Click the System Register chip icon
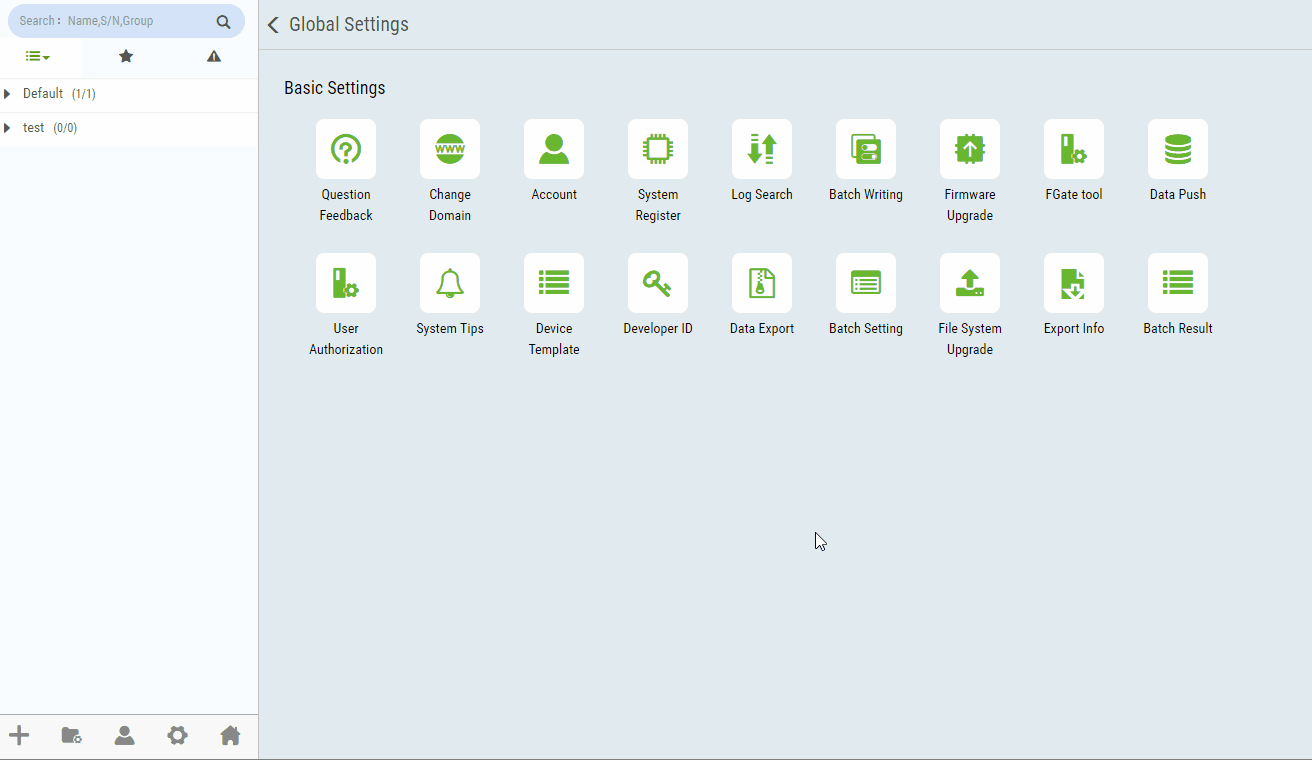This screenshot has width=1312, height=760. [658, 150]
